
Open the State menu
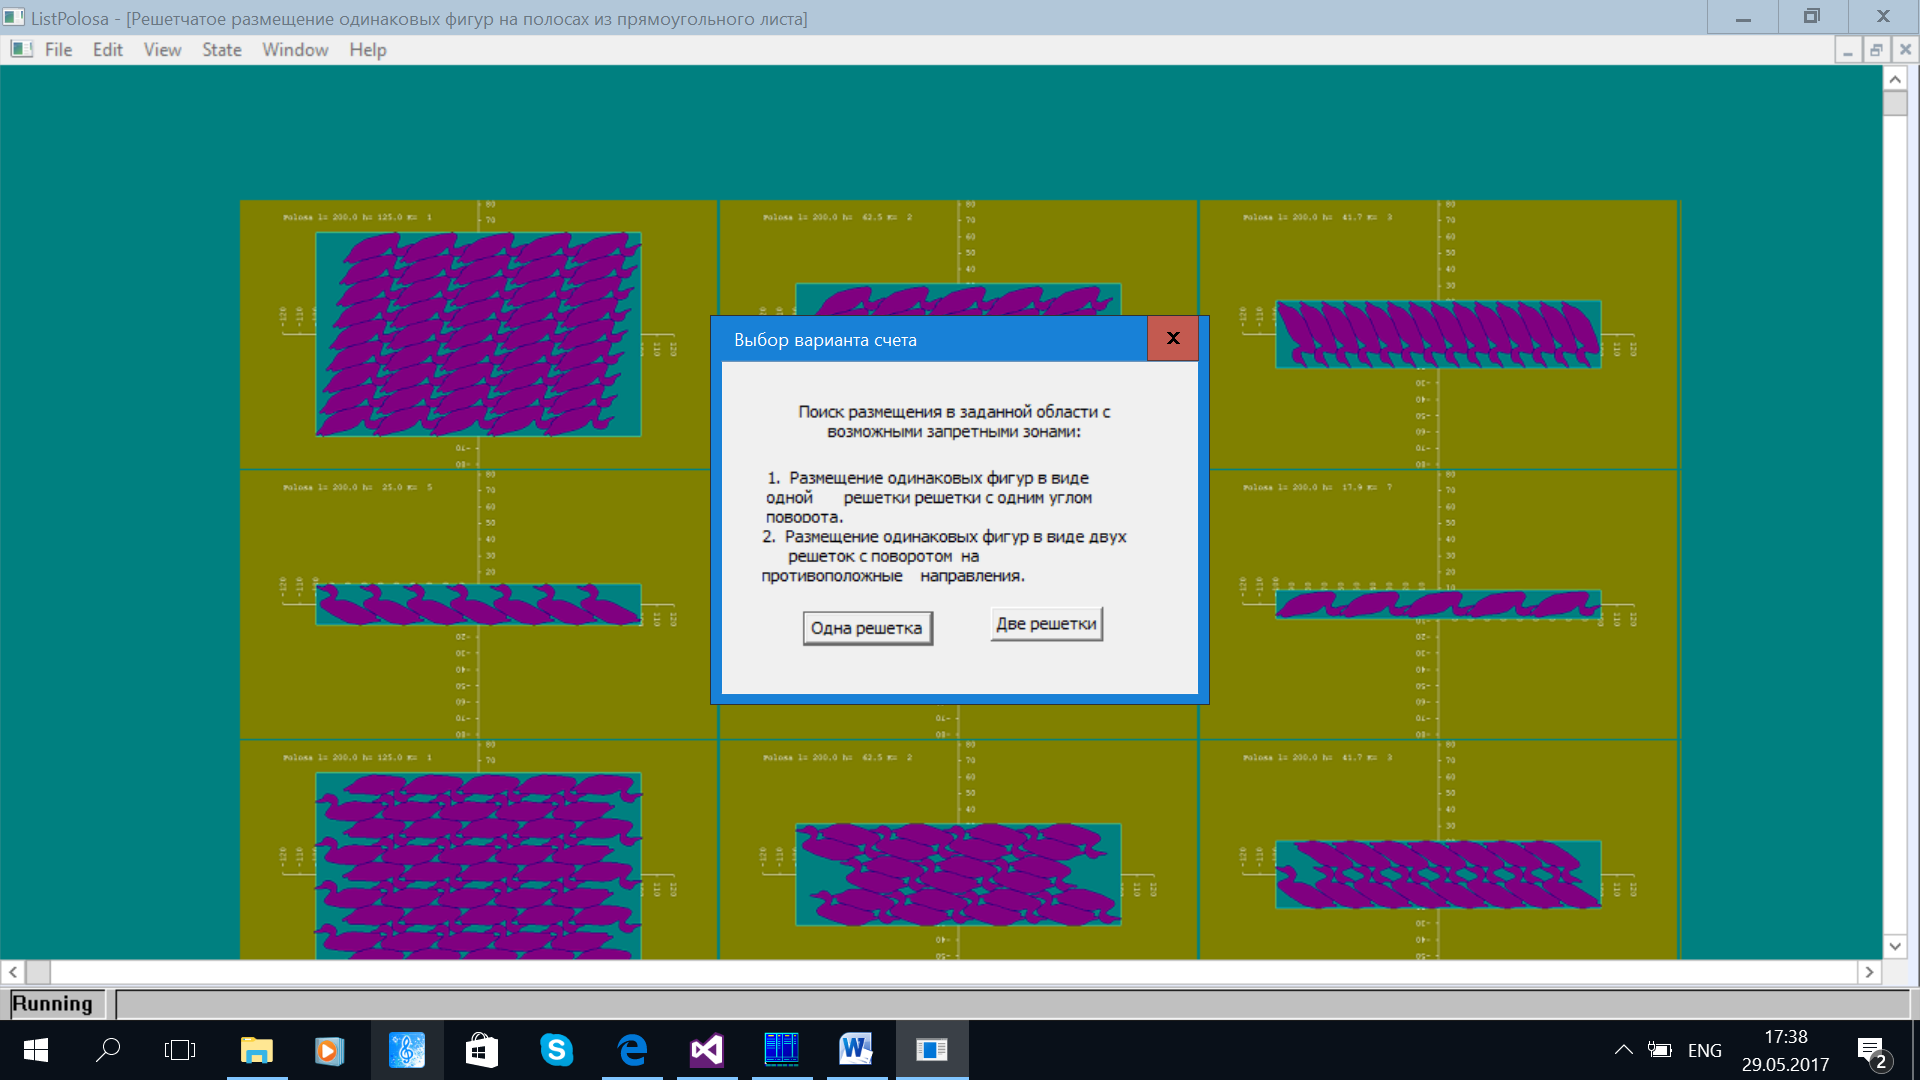point(218,49)
